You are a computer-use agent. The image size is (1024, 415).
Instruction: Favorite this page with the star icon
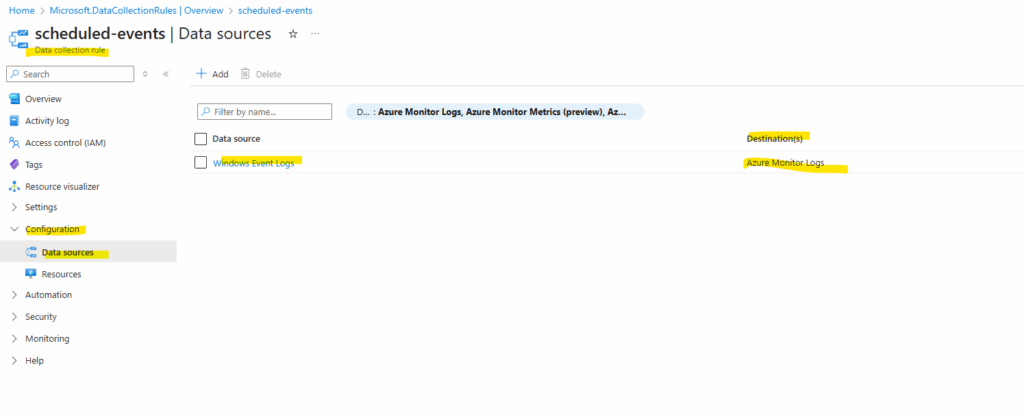(293, 34)
